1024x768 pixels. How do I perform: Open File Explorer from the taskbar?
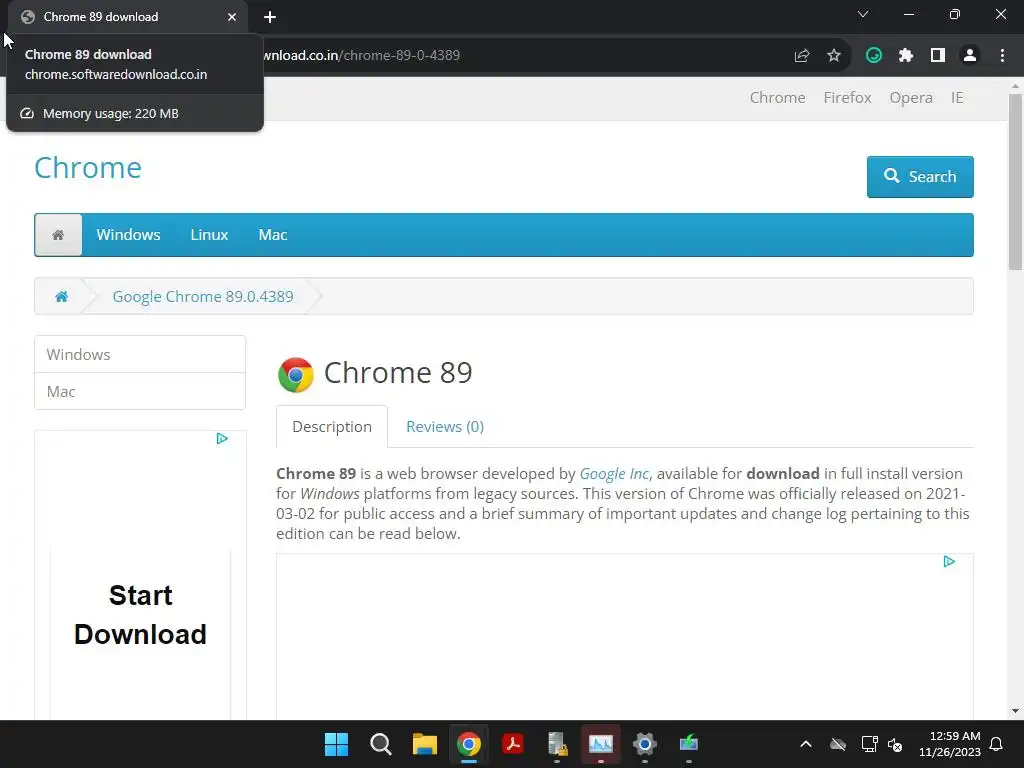click(x=424, y=744)
